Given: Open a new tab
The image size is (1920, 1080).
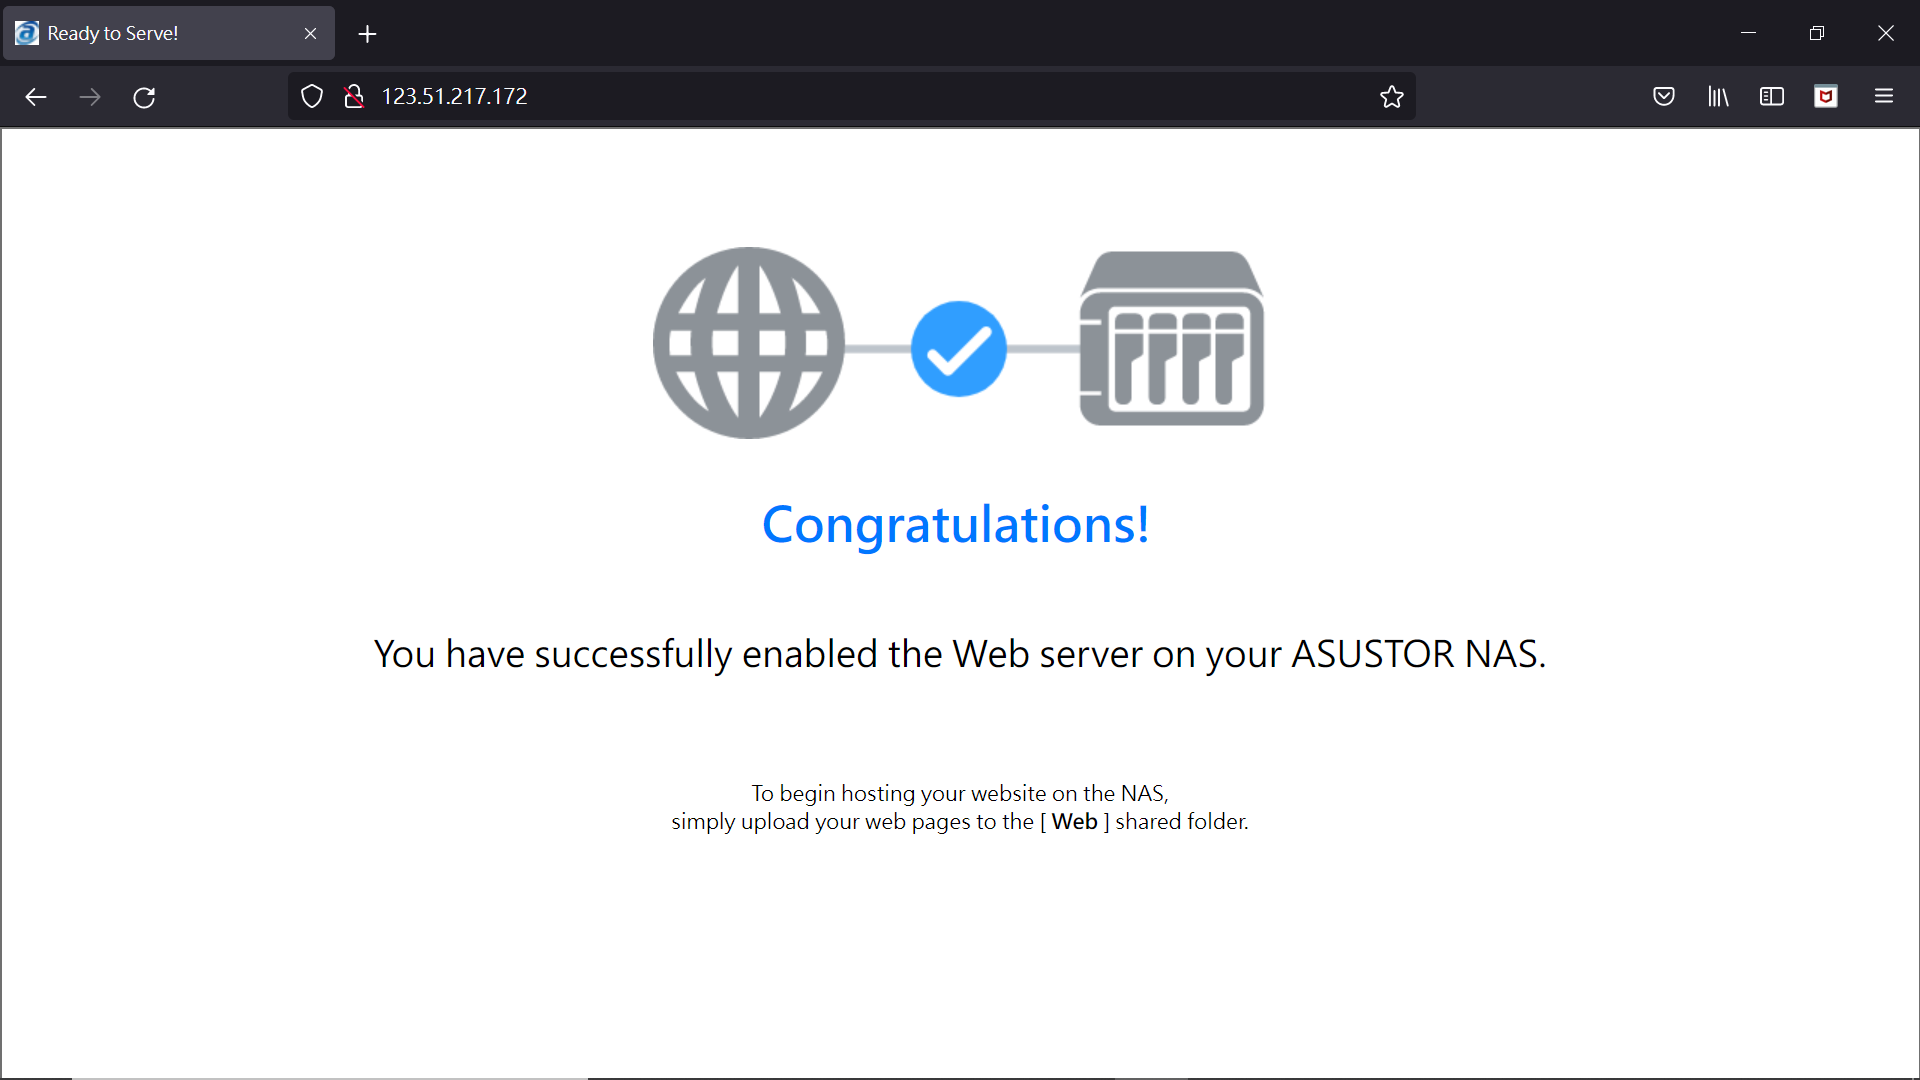Looking at the screenshot, I should pos(367,34).
